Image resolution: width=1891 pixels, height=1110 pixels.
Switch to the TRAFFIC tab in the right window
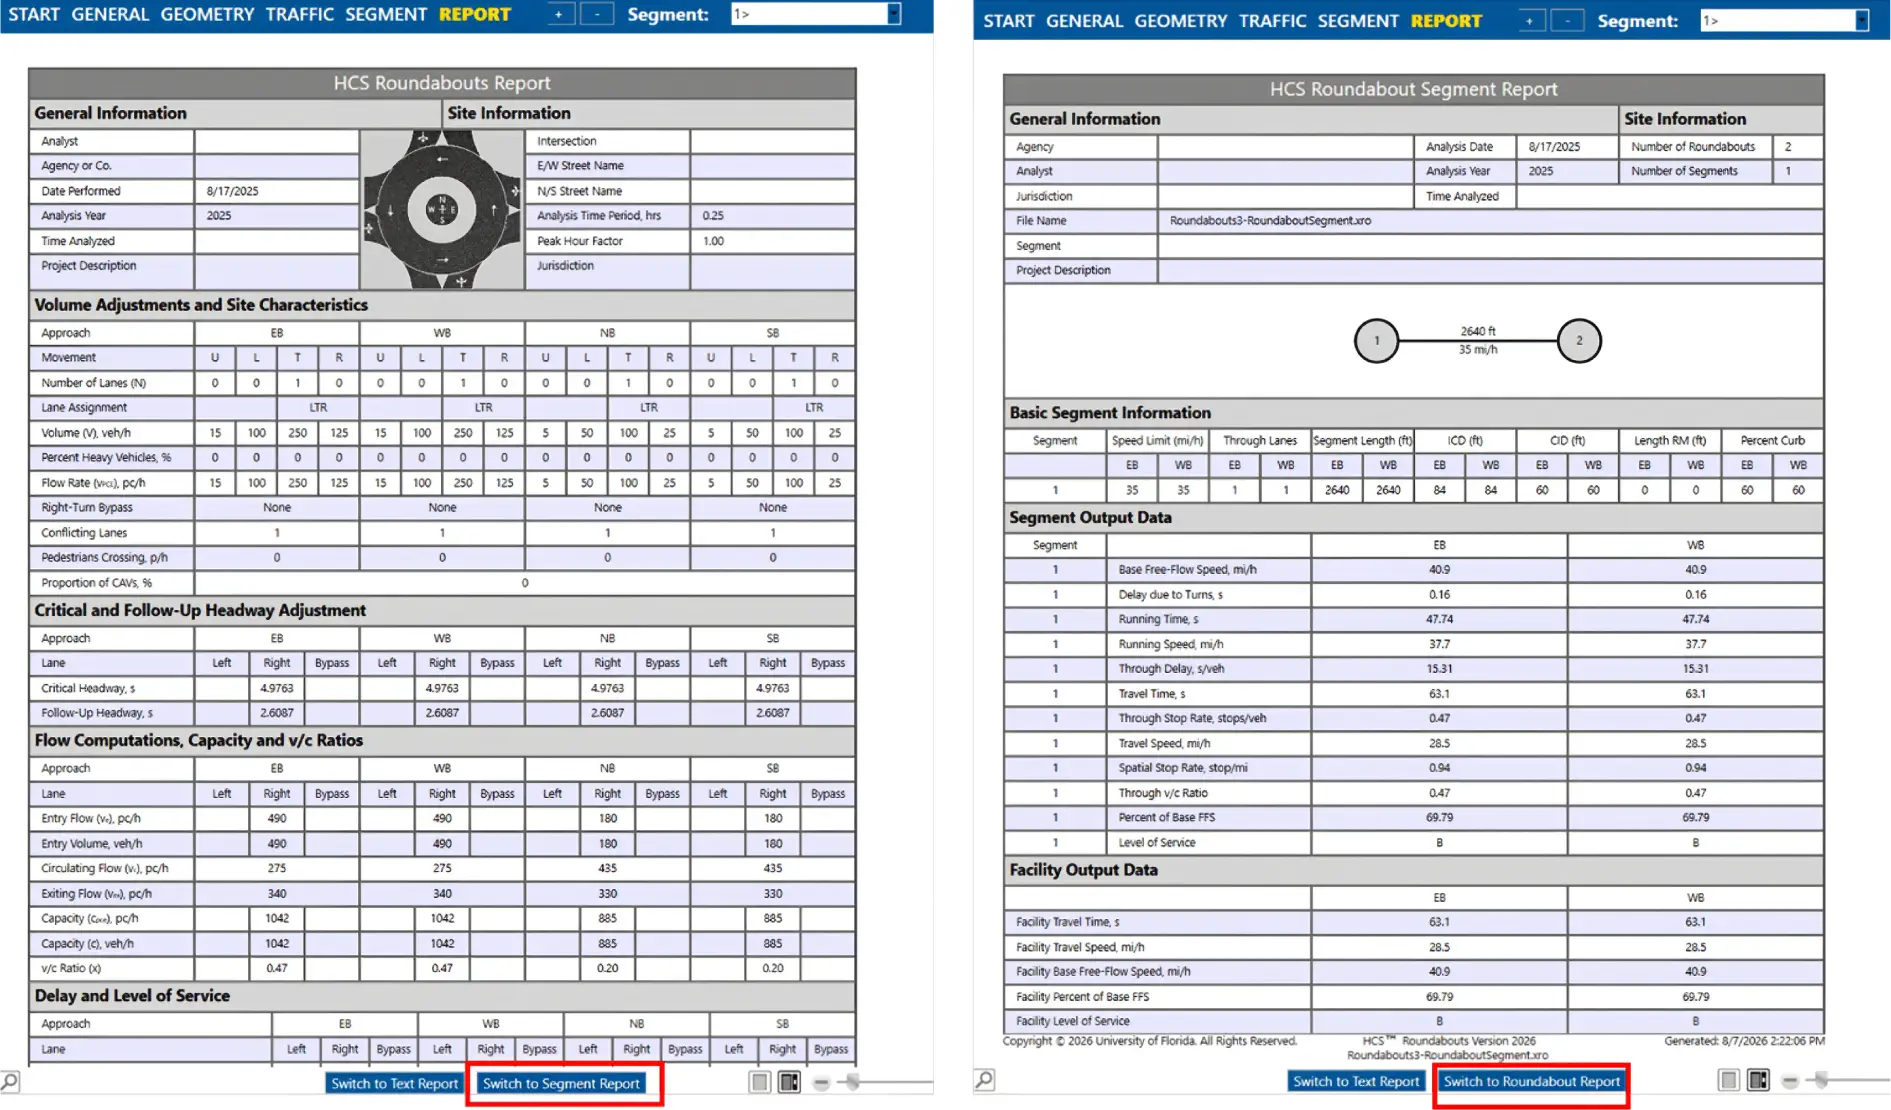pyautogui.click(x=1272, y=20)
